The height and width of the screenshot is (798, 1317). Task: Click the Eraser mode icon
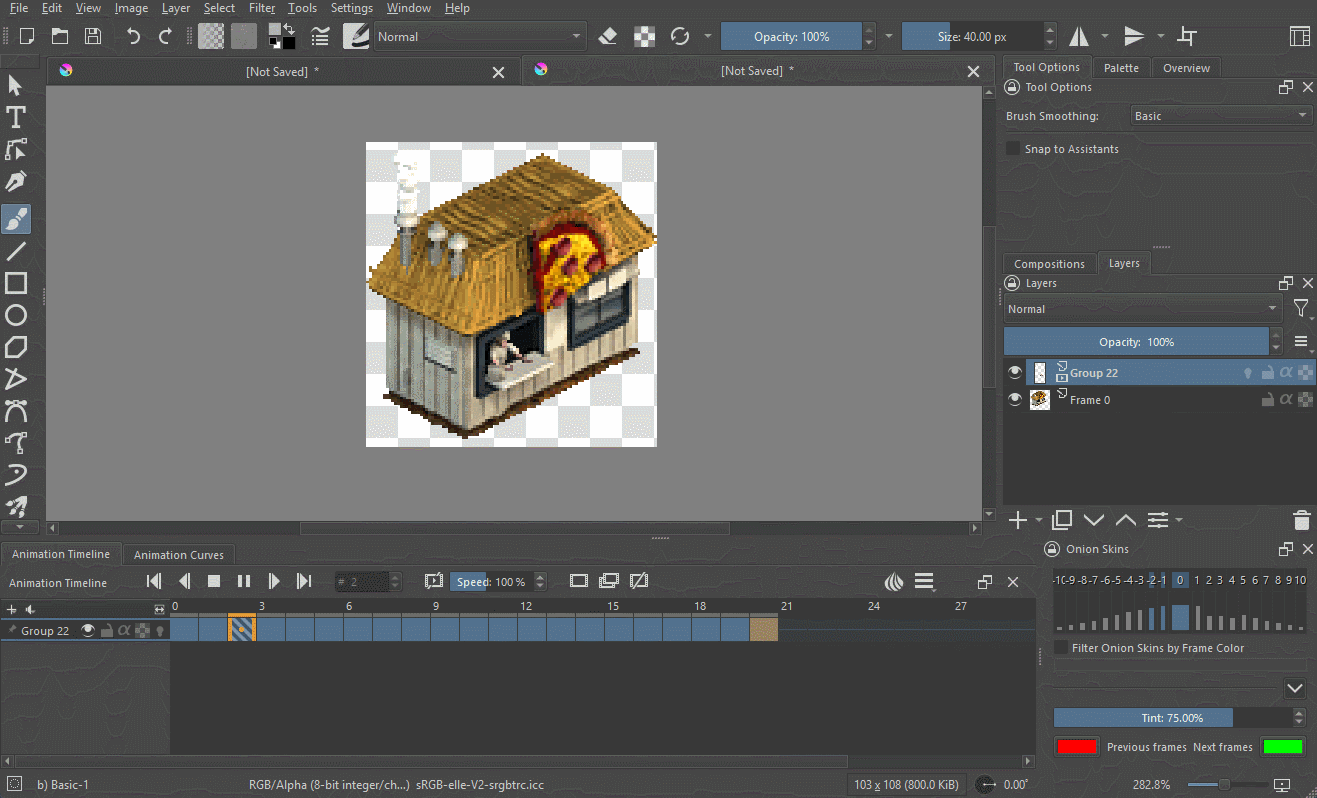click(x=607, y=37)
